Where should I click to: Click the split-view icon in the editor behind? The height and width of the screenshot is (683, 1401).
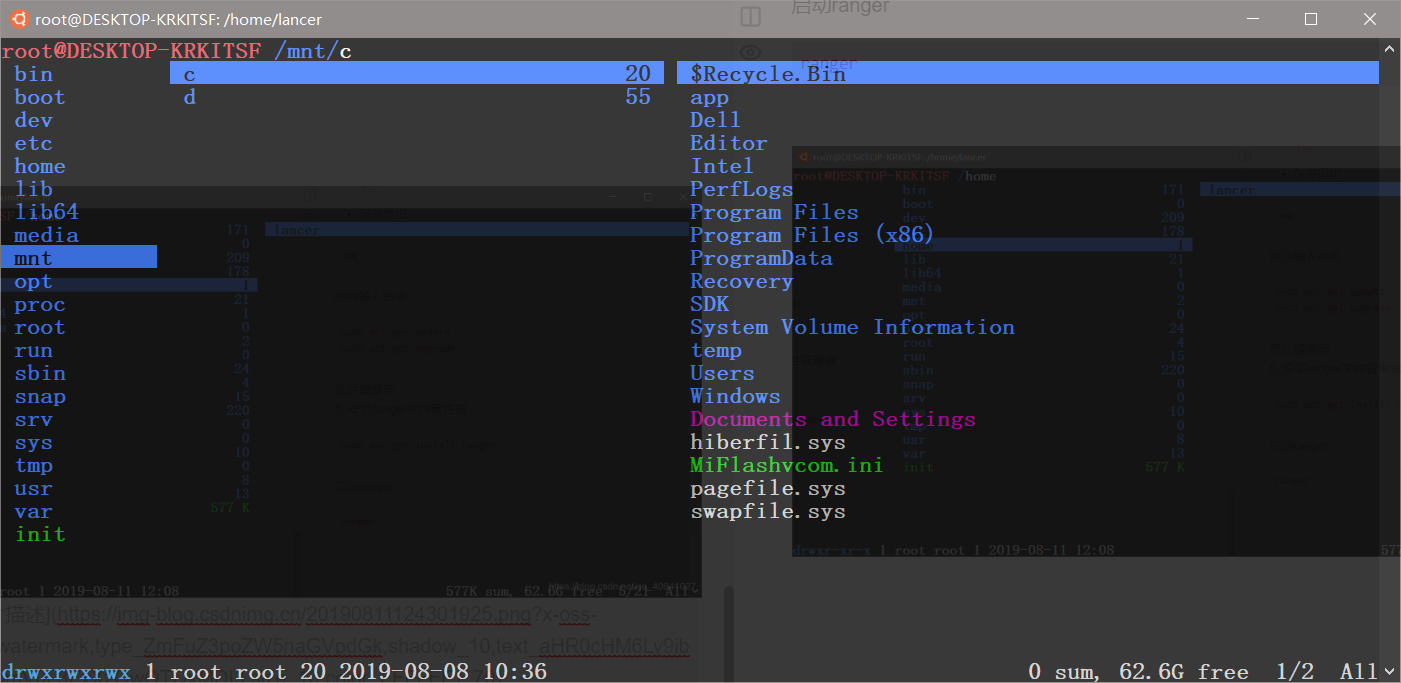point(749,16)
